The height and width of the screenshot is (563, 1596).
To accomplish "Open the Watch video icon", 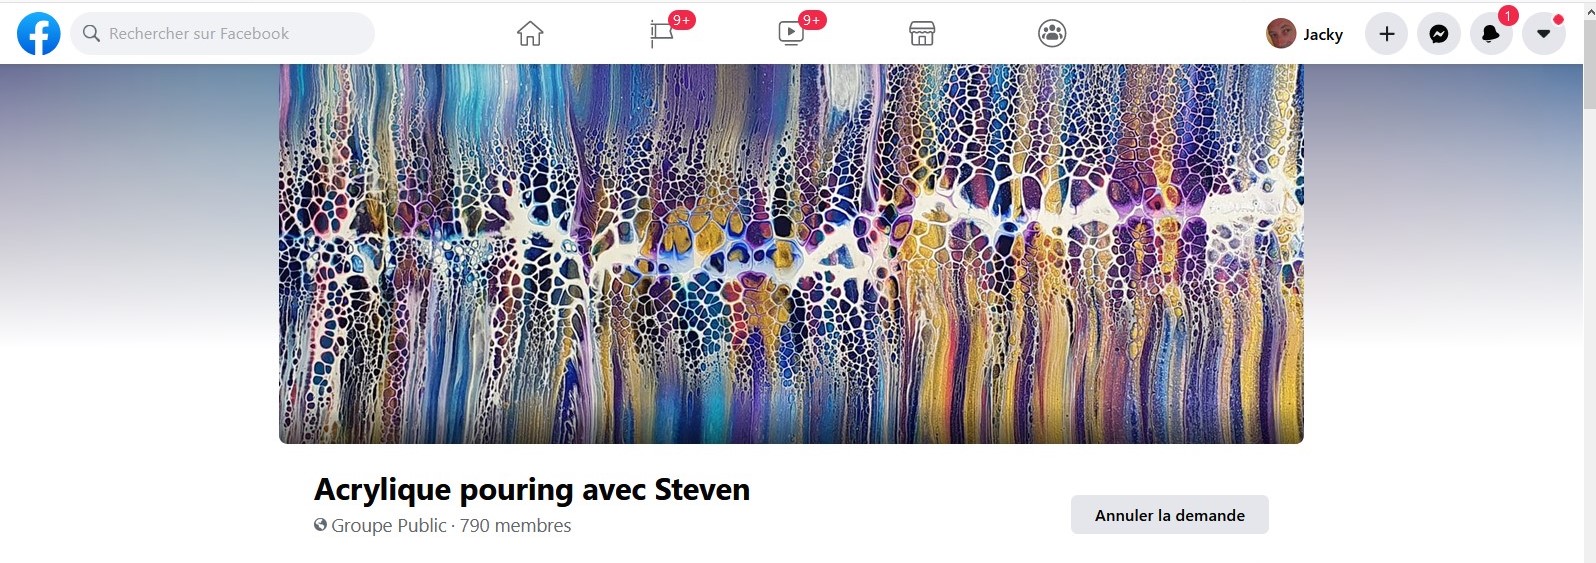I will click(x=791, y=34).
